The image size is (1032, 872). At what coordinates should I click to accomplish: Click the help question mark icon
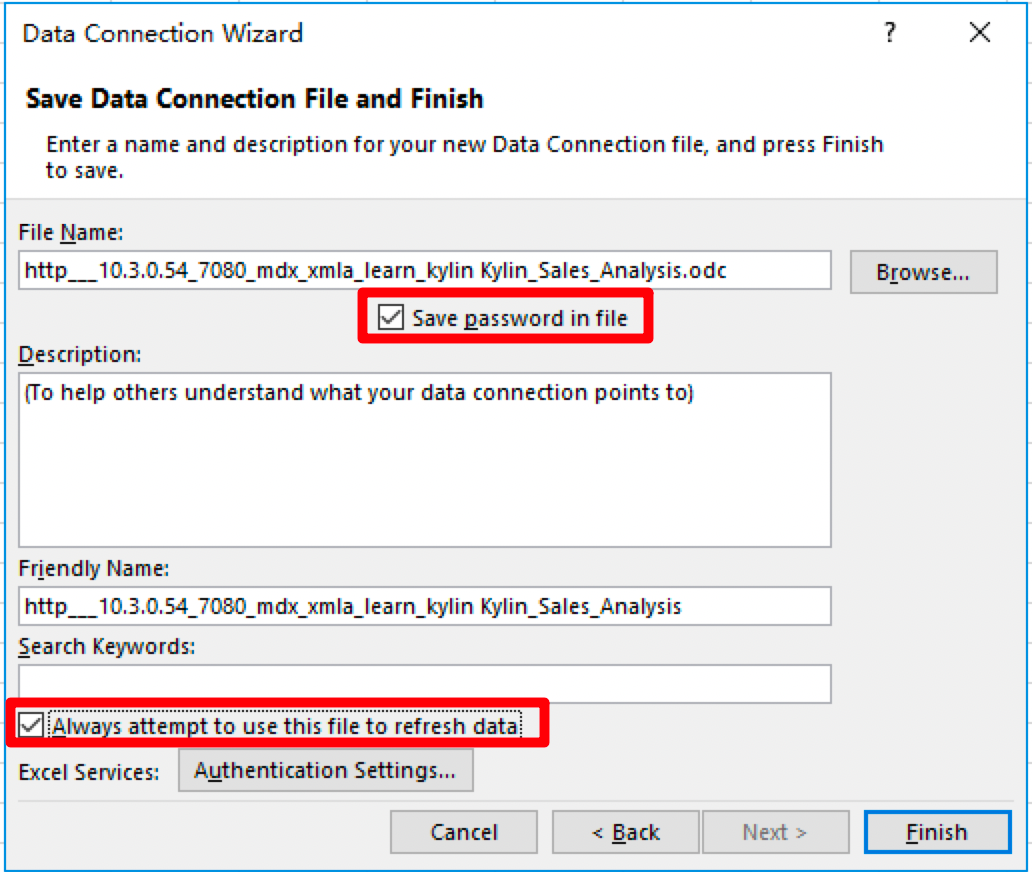[890, 34]
